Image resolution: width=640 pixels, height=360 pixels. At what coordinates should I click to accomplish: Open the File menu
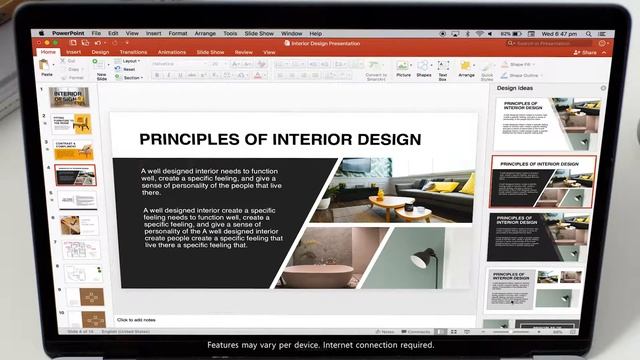pyautogui.click(x=96, y=33)
